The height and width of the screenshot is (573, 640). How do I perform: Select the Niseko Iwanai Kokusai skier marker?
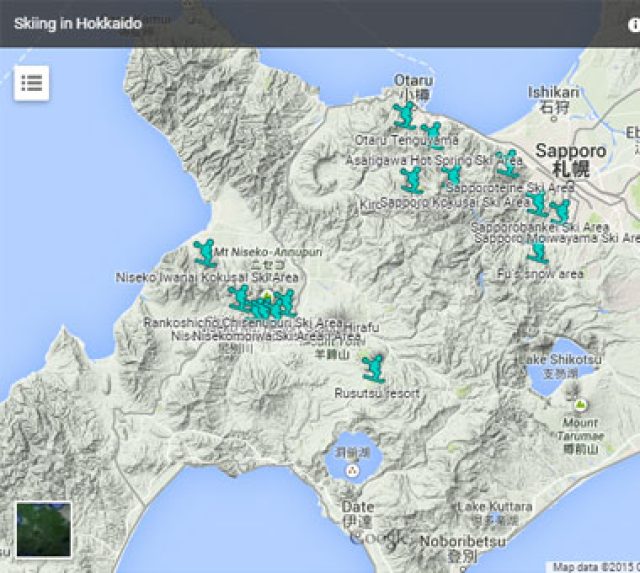pos(205,253)
